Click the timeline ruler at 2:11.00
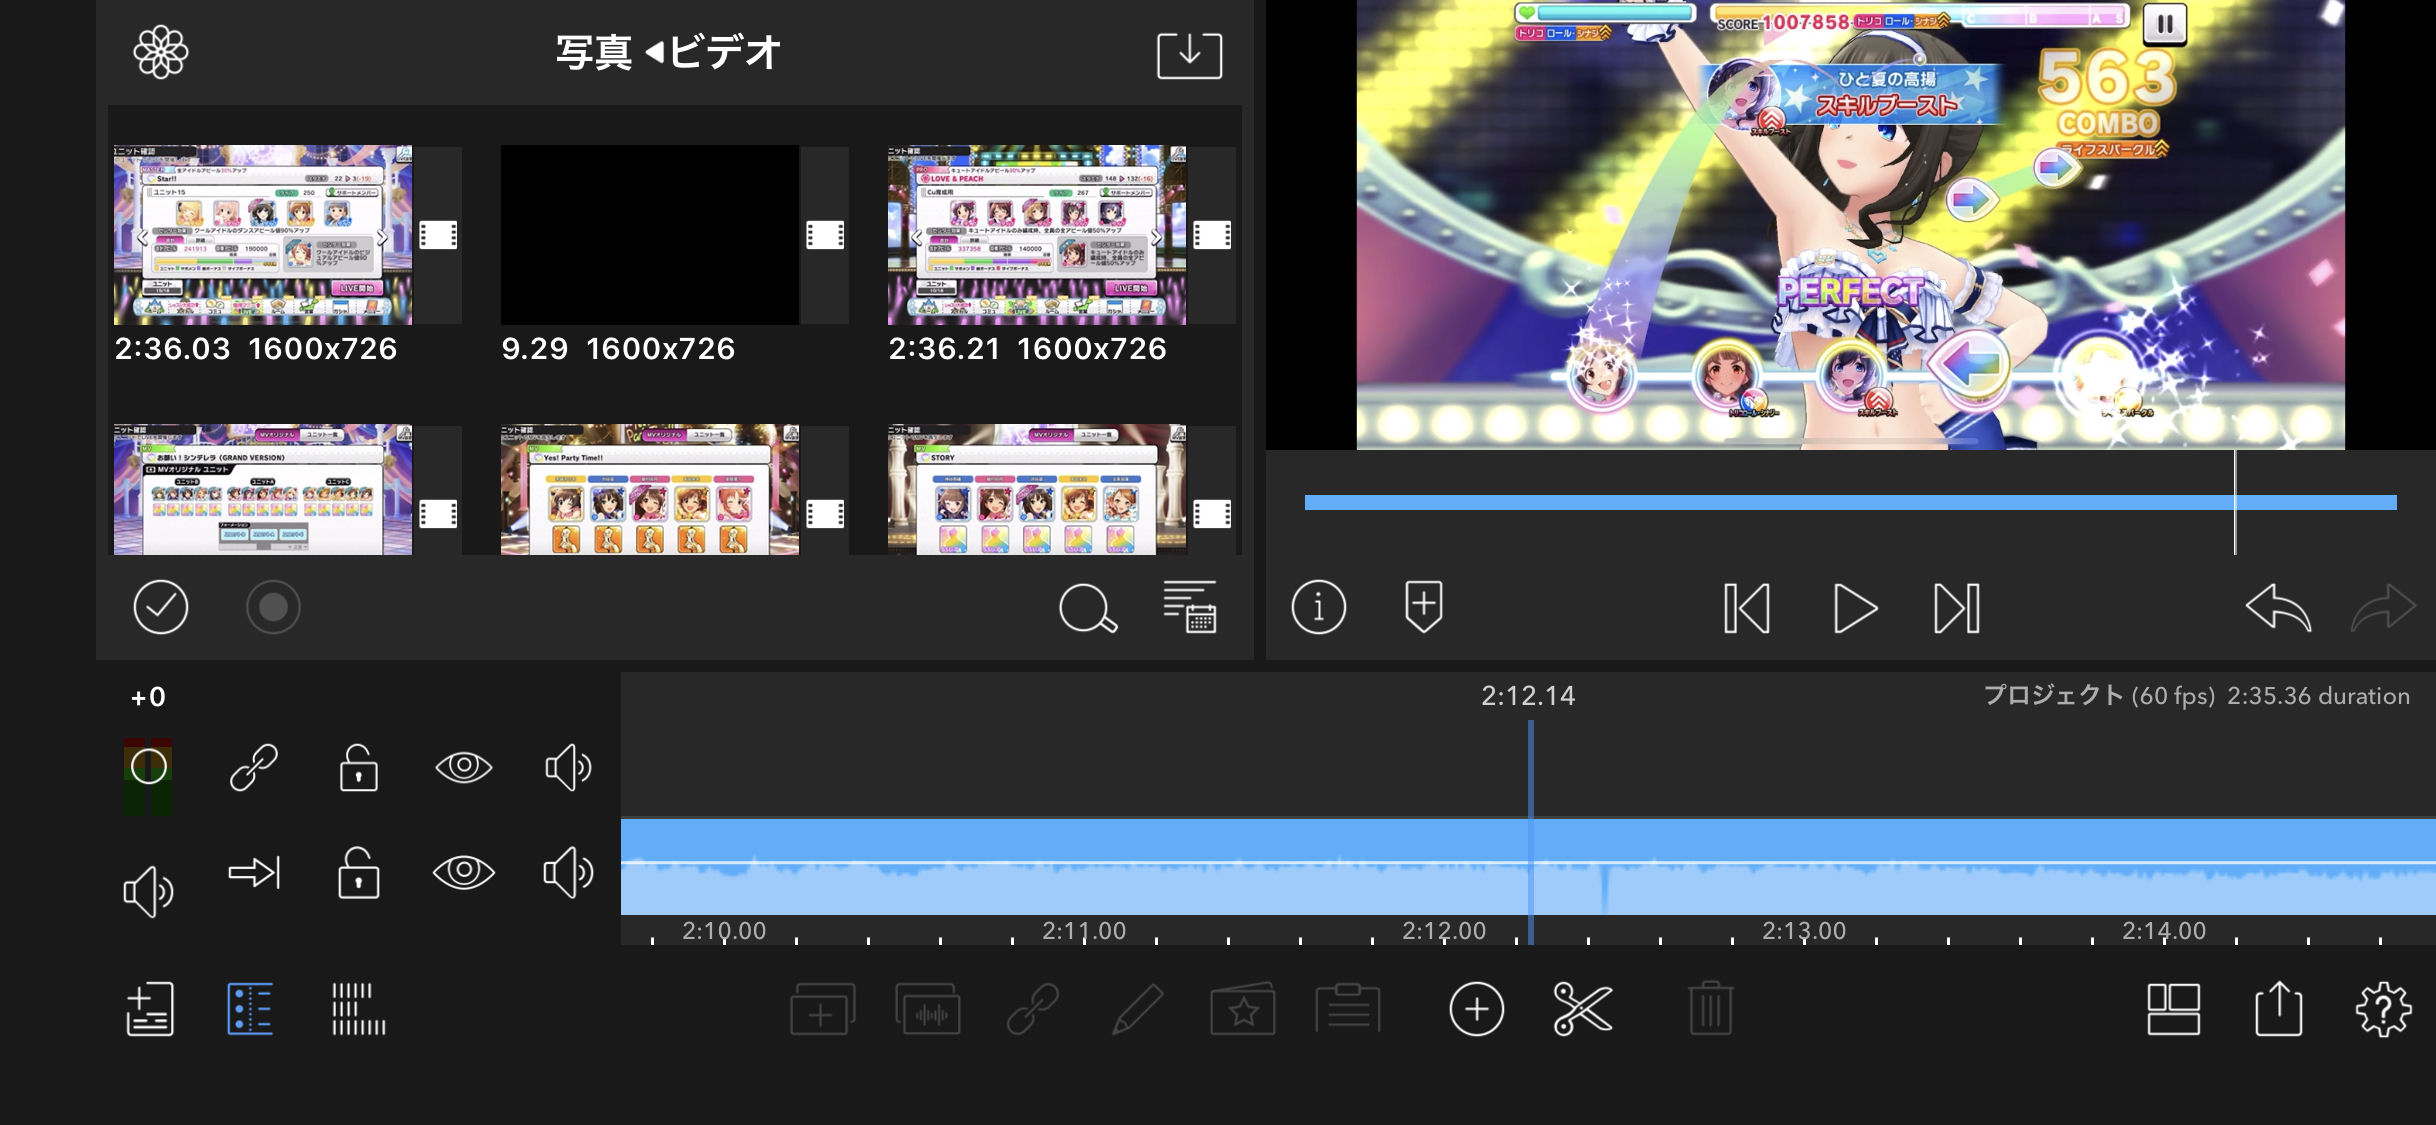 point(1084,931)
